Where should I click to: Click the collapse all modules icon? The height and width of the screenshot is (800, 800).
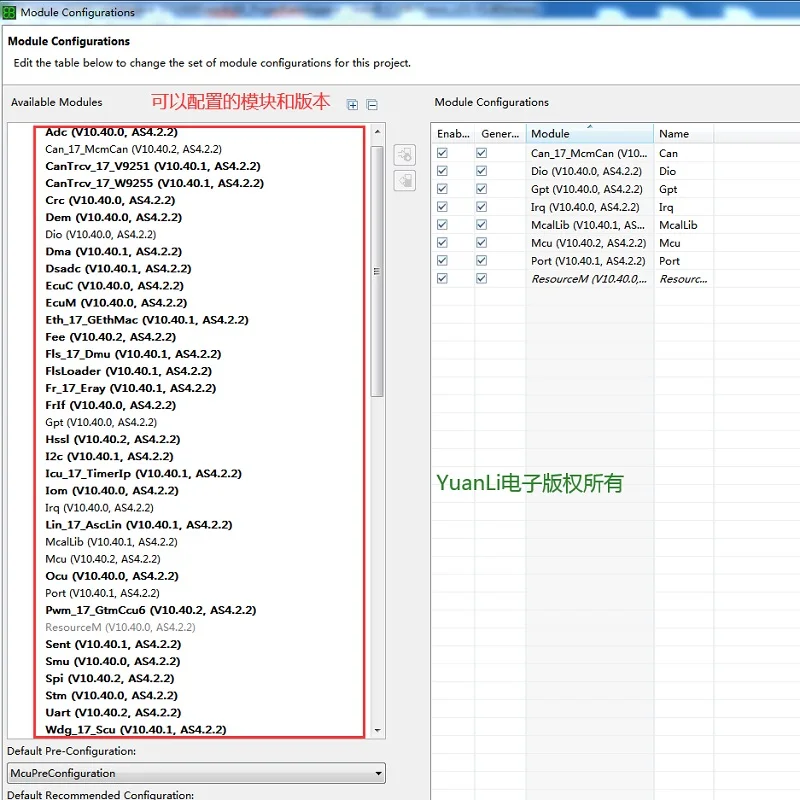coord(372,105)
